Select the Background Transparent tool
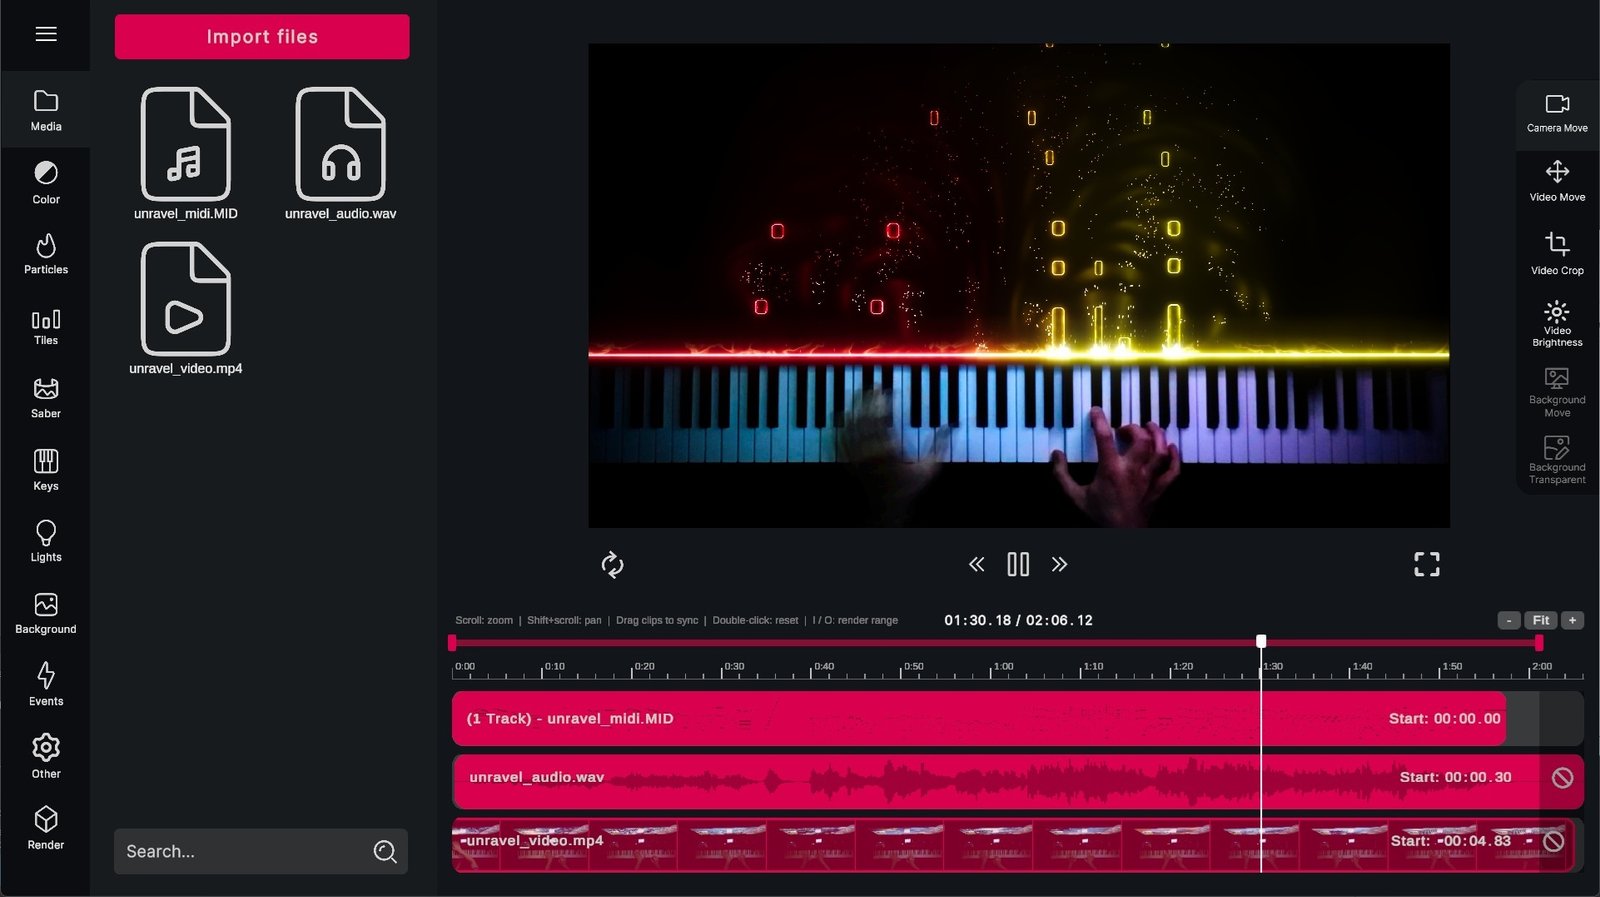The image size is (1600, 897). [1557, 460]
